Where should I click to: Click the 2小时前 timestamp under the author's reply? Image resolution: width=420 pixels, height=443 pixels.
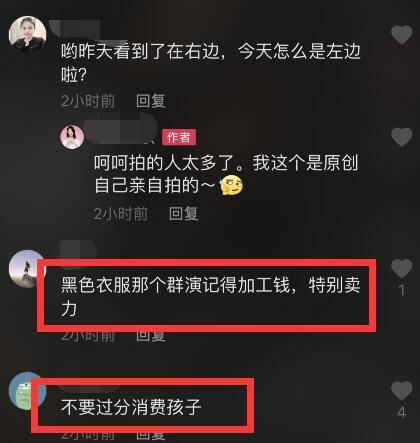tap(121, 214)
